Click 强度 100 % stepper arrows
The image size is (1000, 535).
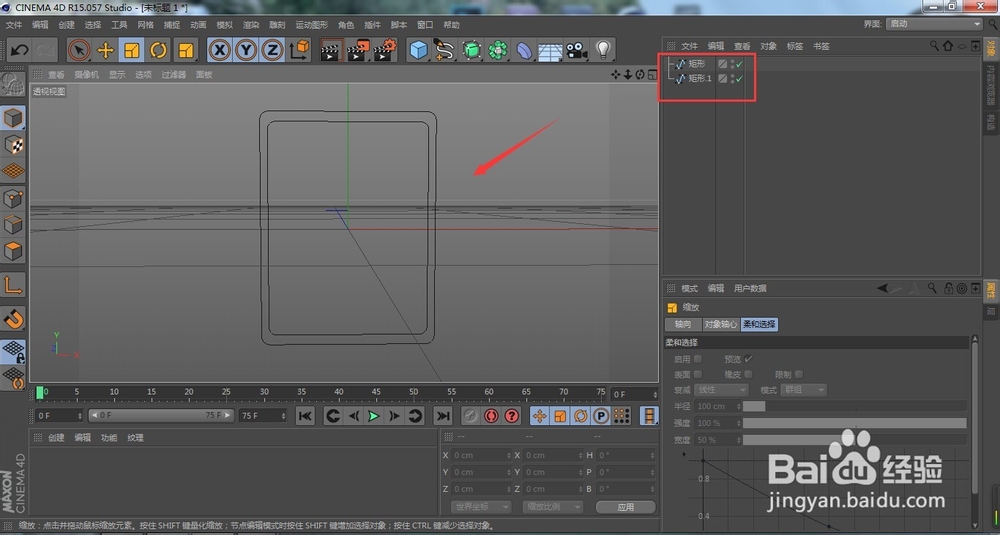739,423
